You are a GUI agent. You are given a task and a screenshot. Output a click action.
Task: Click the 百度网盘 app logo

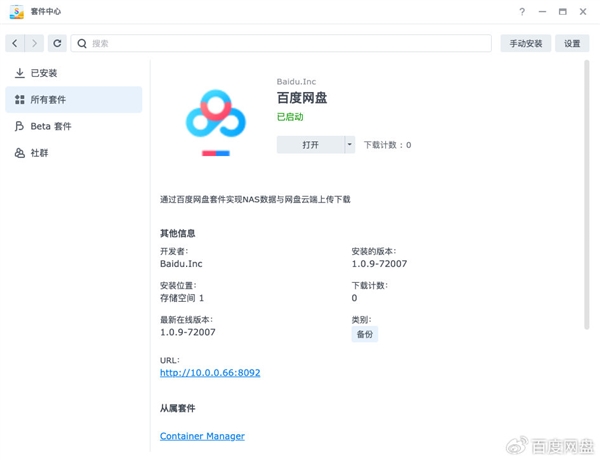point(216,119)
